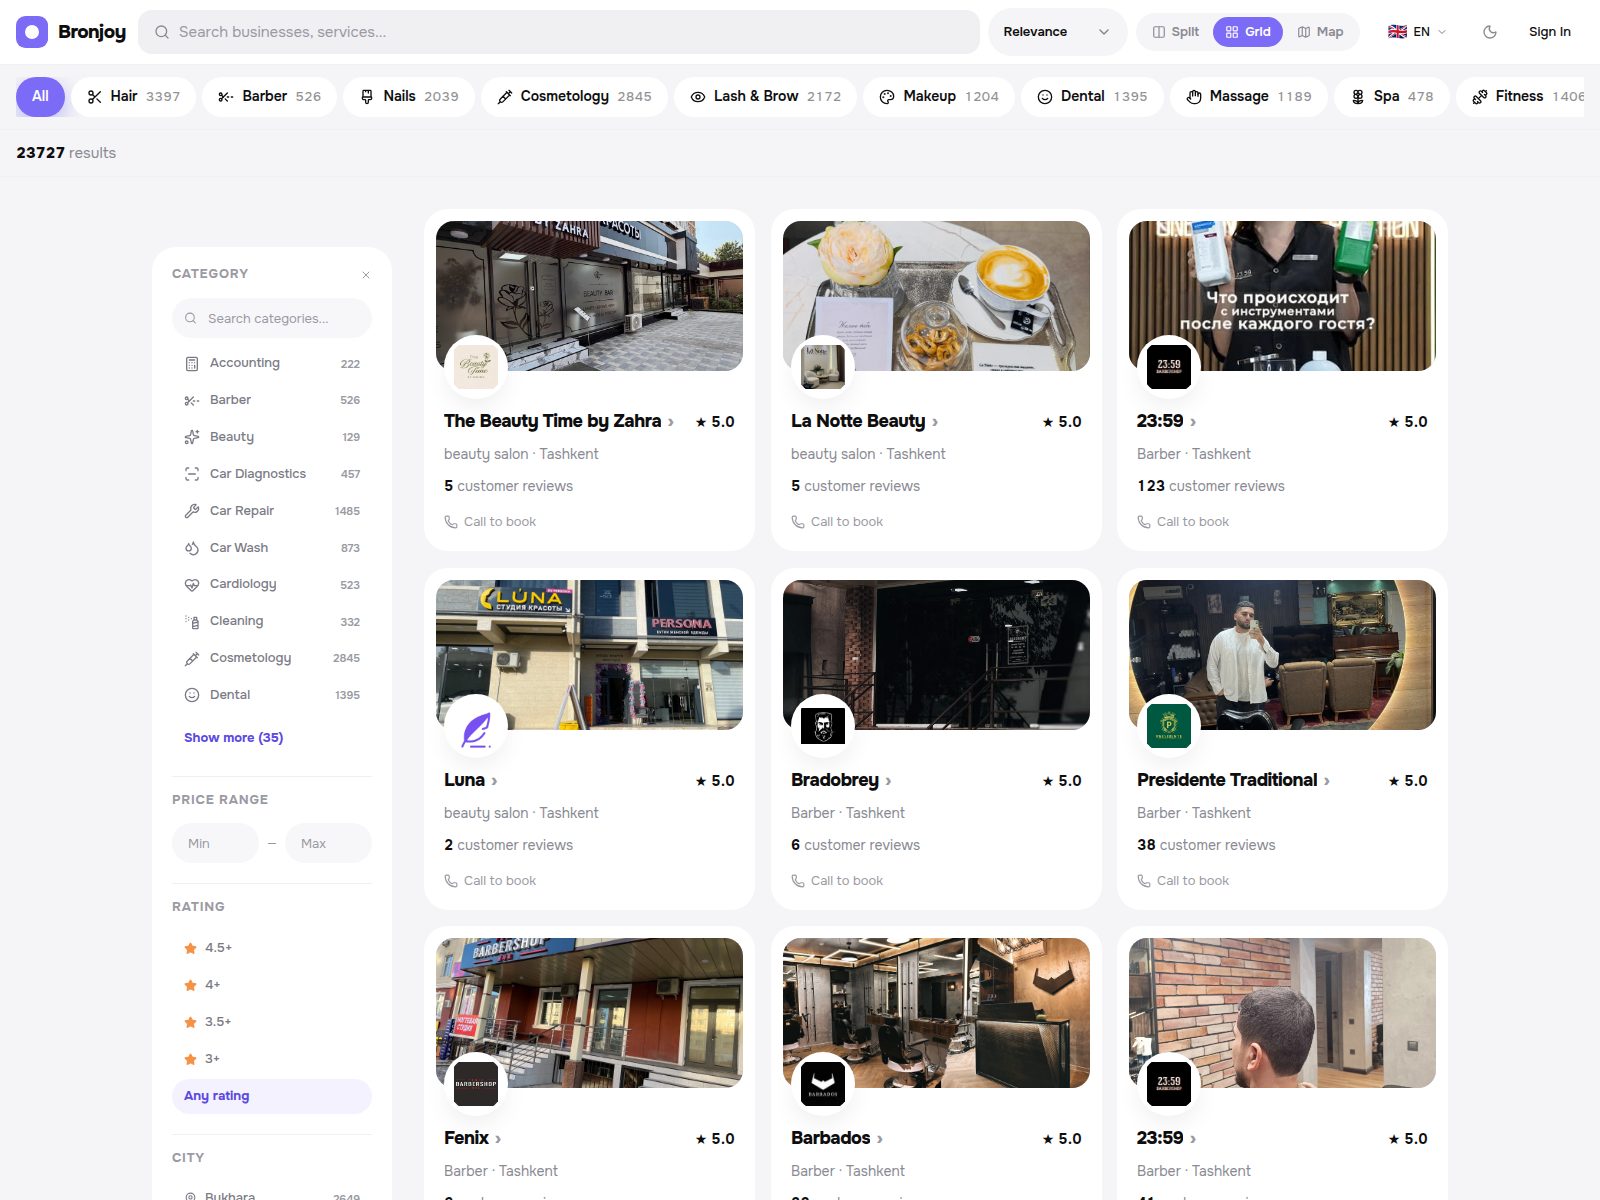1600x1200 pixels.
Task: Click the Beauty sparkle icon in sidebar
Action: pyautogui.click(x=192, y=437)
